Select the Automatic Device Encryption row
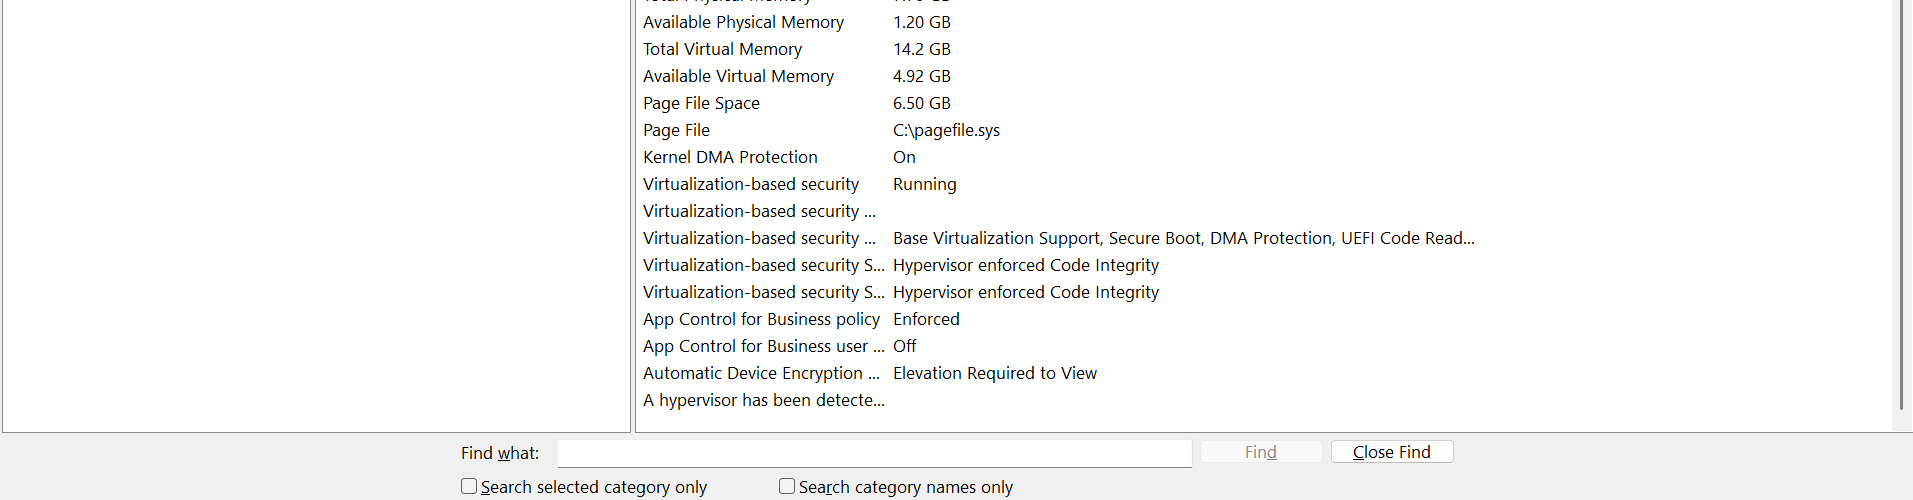Viewport: 1913px width, 500px height. (761, 373)
